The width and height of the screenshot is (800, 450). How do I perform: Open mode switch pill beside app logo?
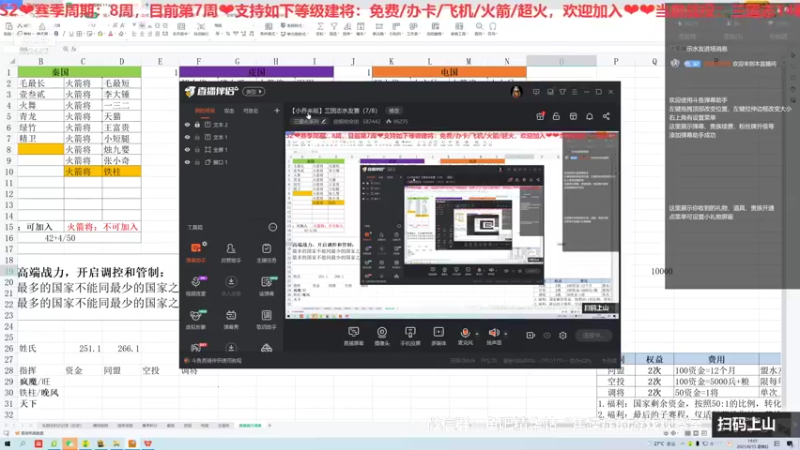(254, 92)
